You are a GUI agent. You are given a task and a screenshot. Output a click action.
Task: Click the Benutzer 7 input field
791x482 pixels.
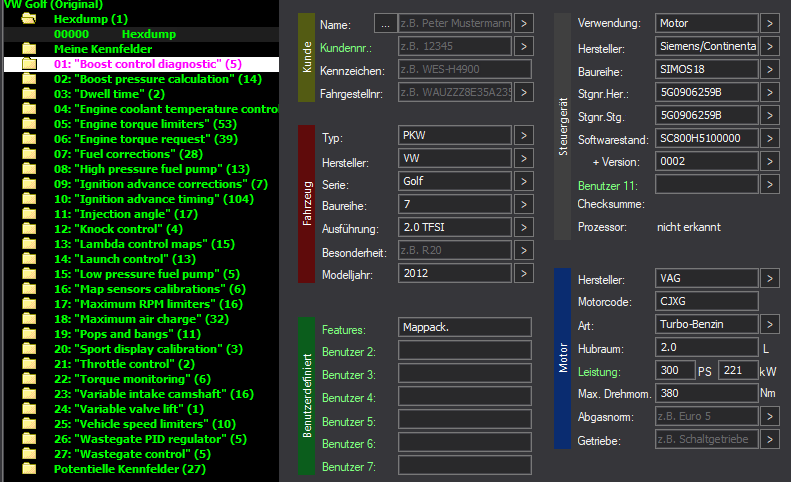pyautogui.click(x=465, y=465)
